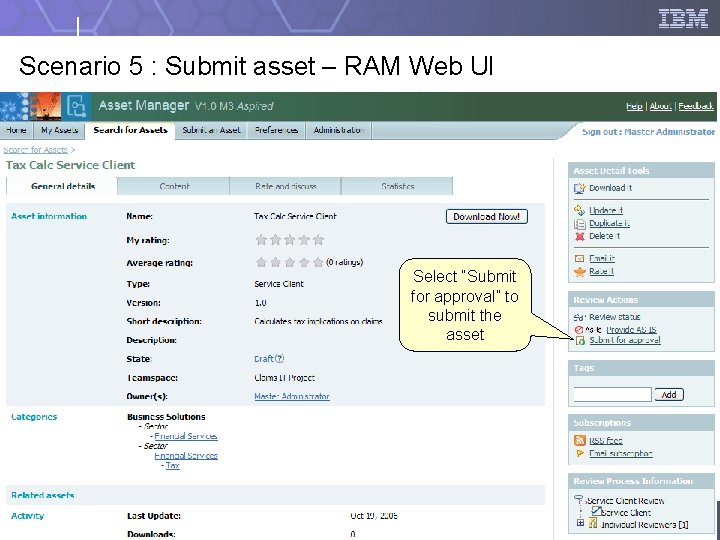Click the Add tag button
The image size is (720, 540).
coord(669,394)
